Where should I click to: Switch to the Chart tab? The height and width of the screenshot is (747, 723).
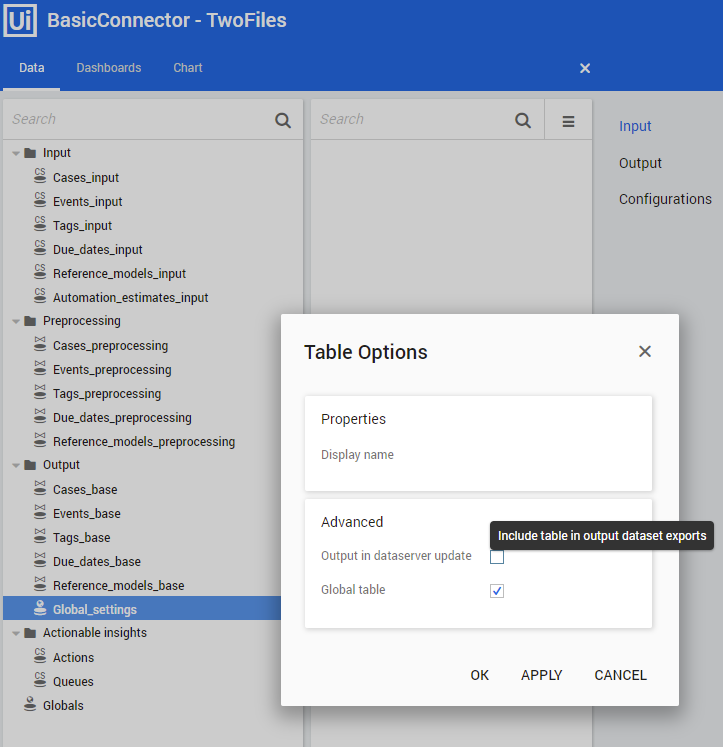click(188, 68)
